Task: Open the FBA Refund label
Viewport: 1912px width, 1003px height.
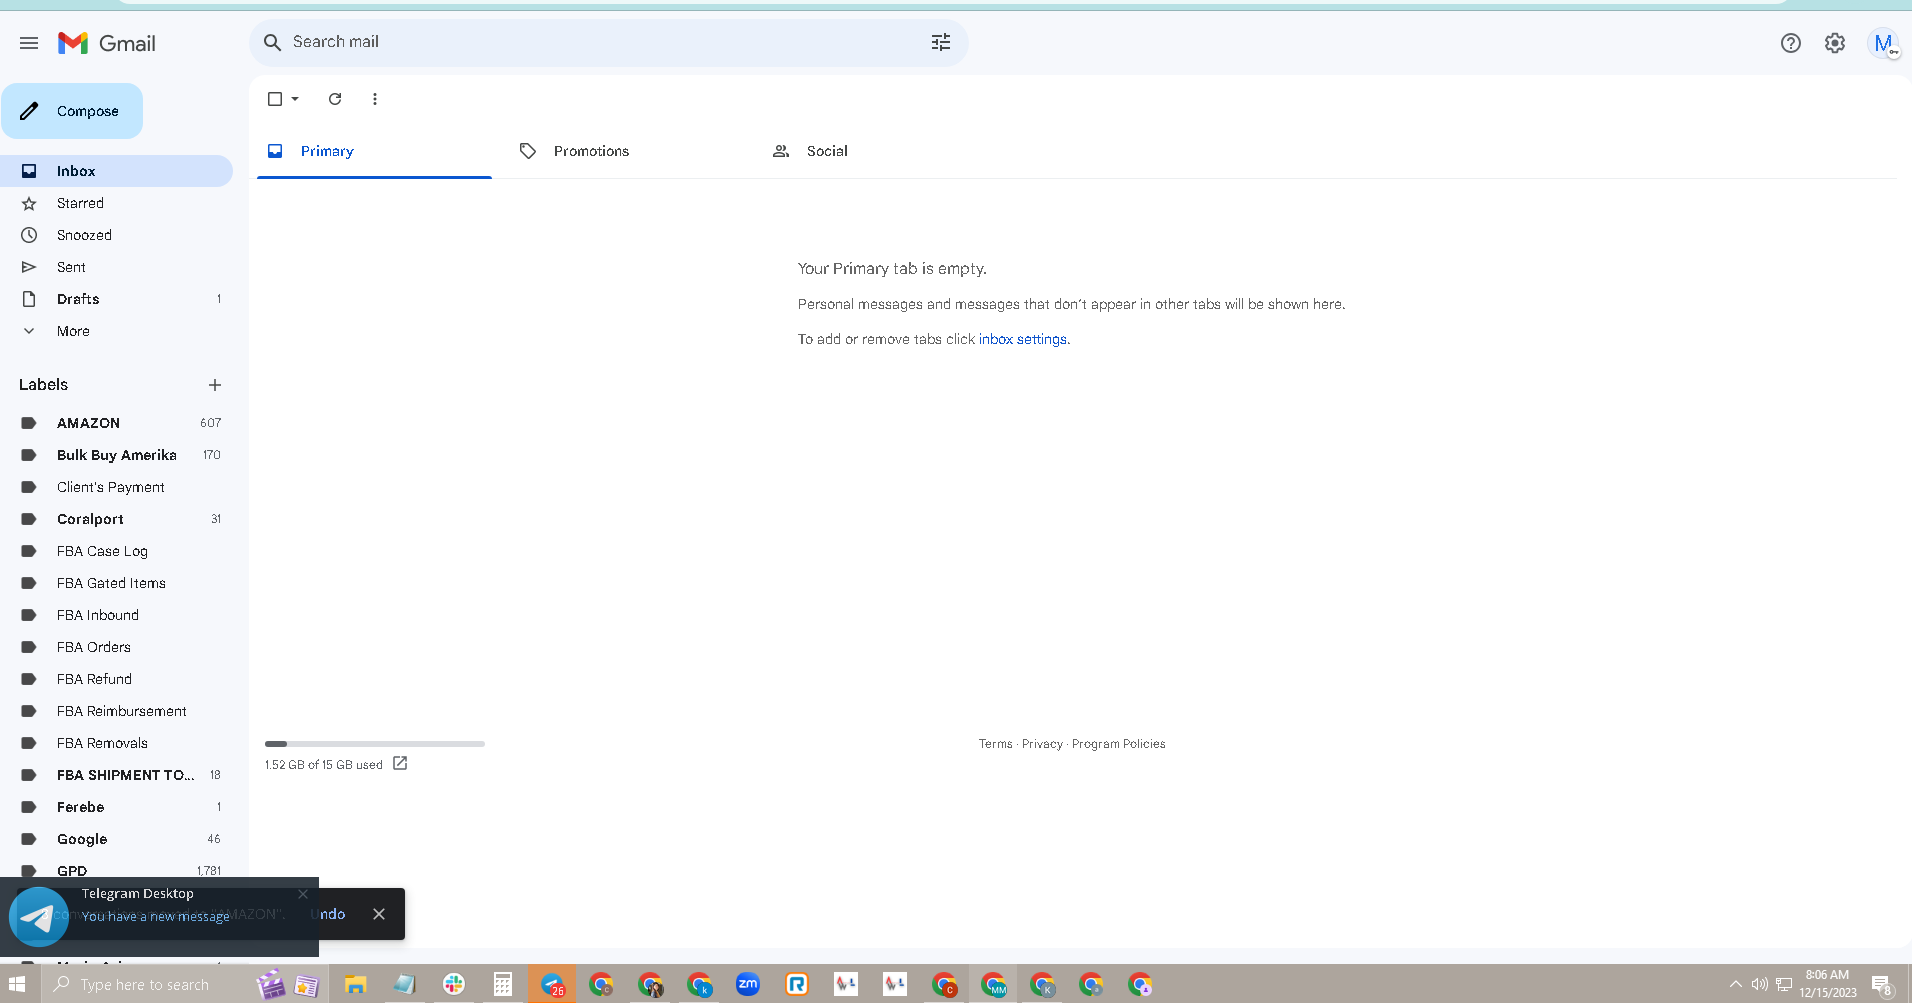Action: click(116, 679)
